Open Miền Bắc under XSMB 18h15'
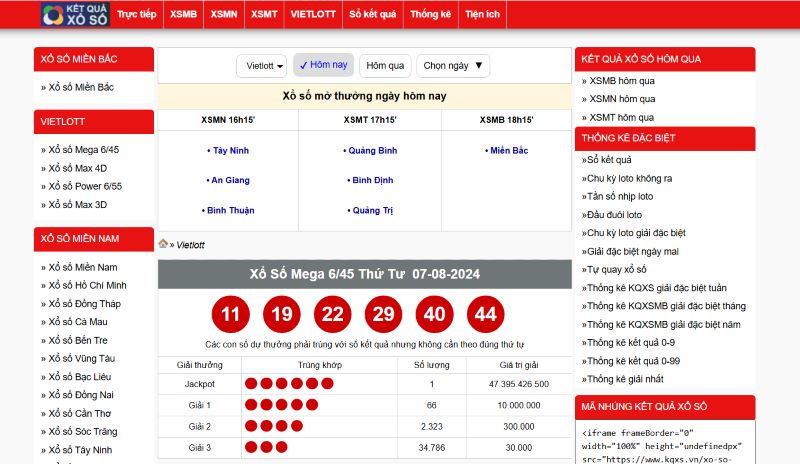Image resolution: width=800 pixels, height=464 pixels. coord(507,150)
